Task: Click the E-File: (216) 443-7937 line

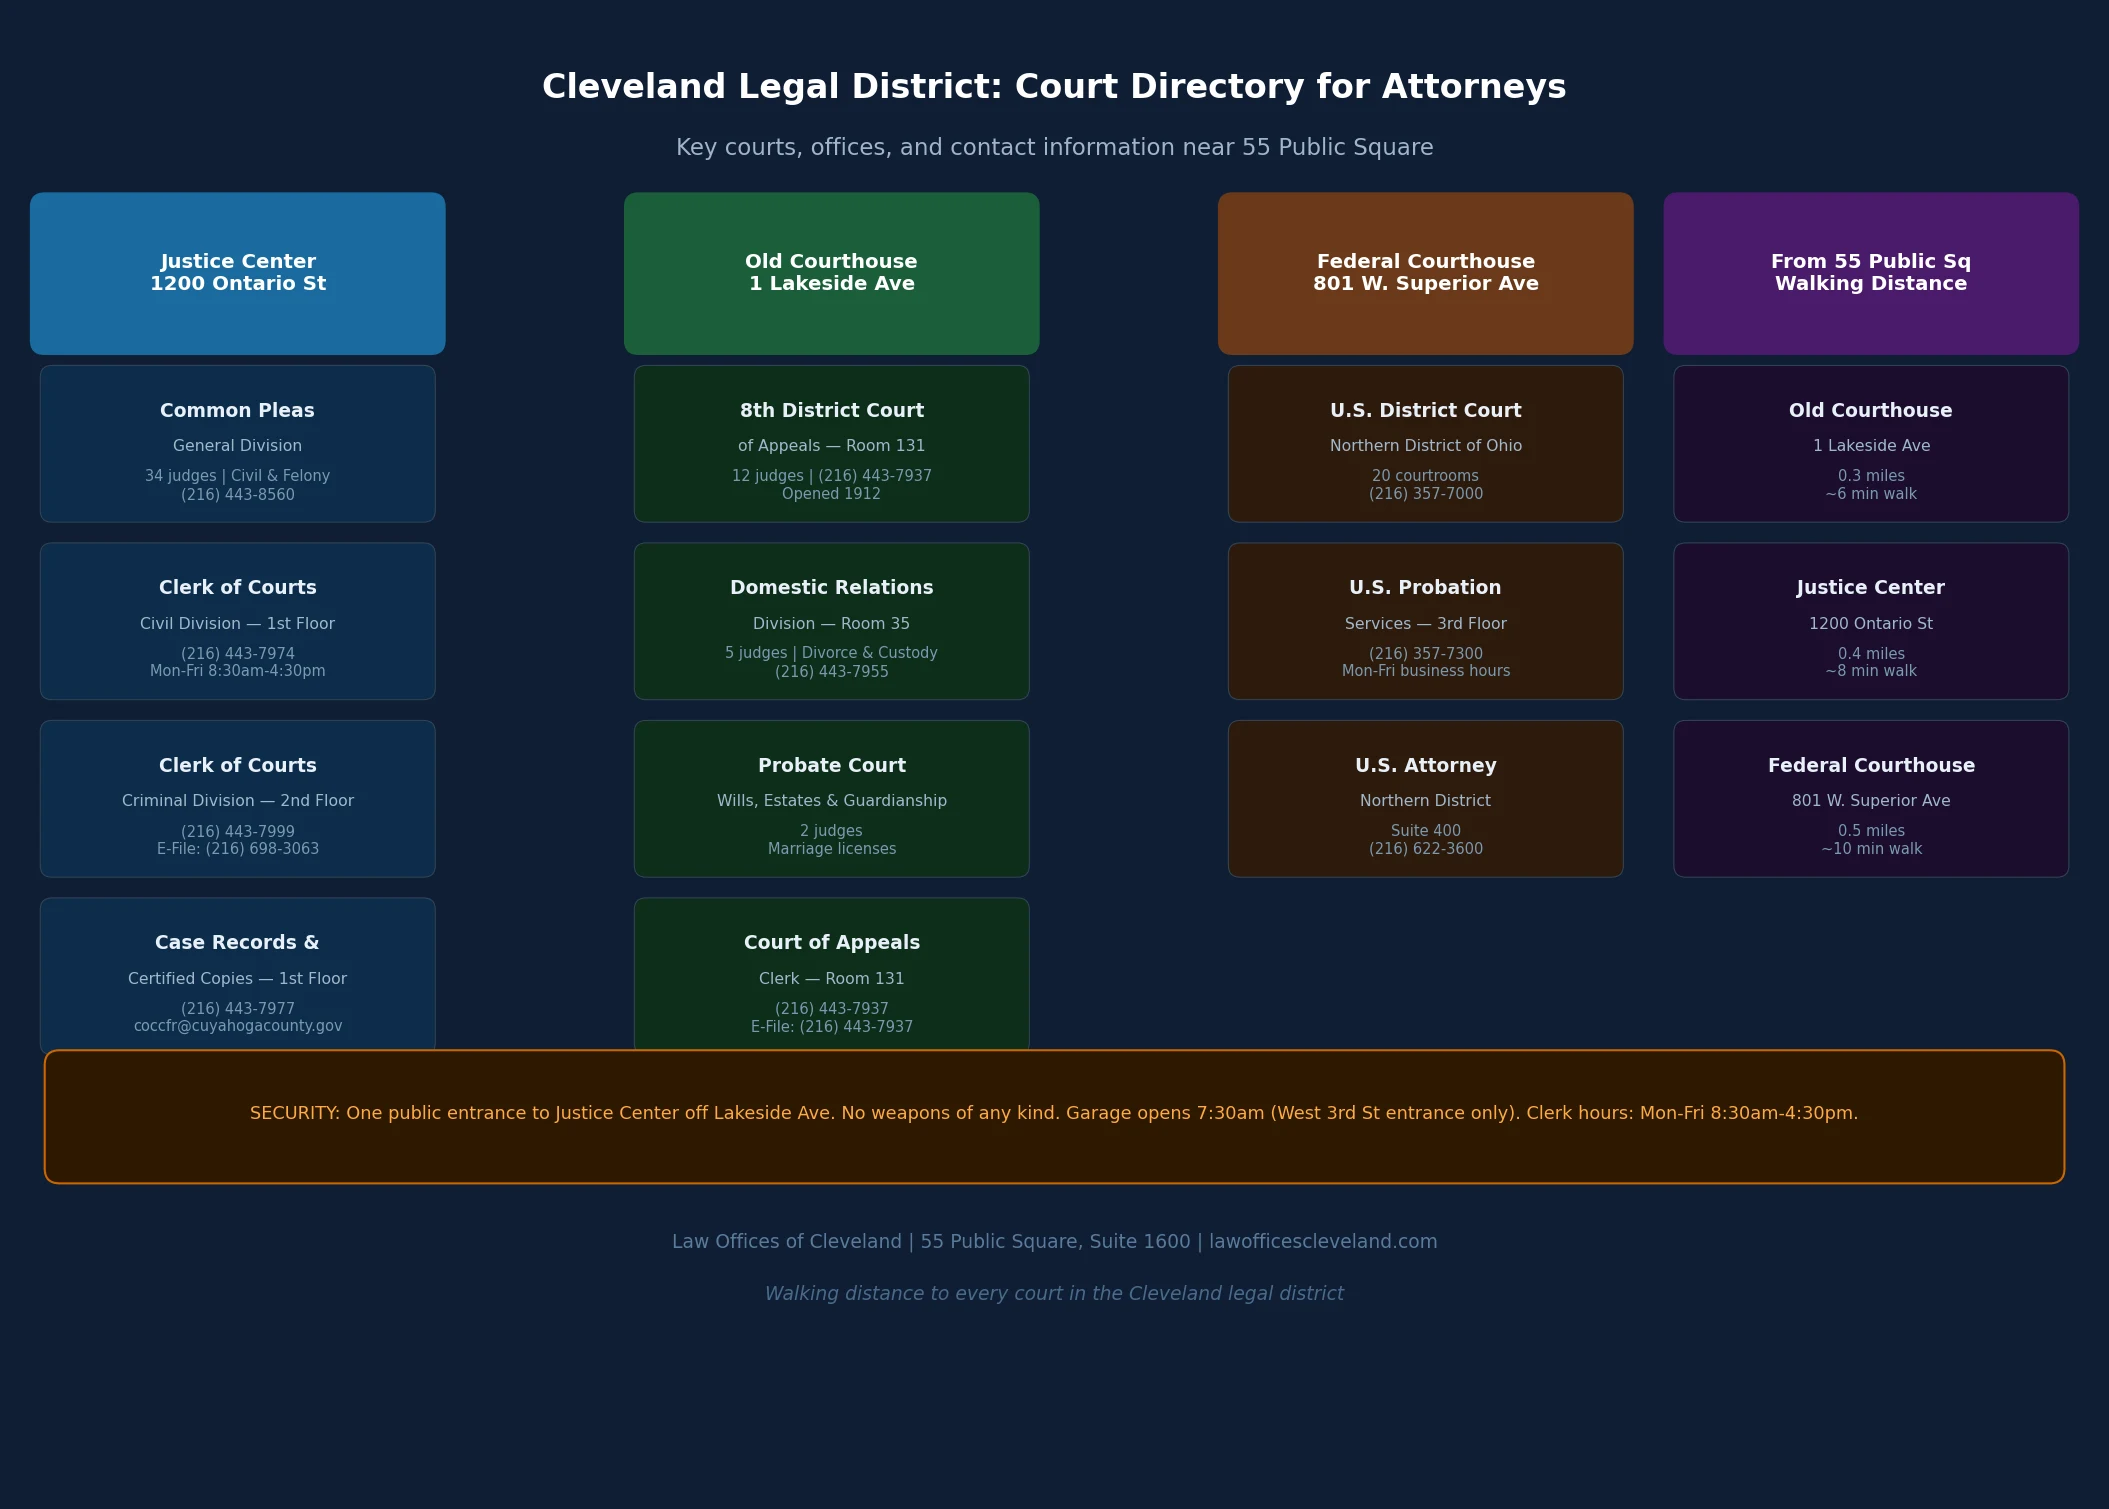Action: [832, 1026]
